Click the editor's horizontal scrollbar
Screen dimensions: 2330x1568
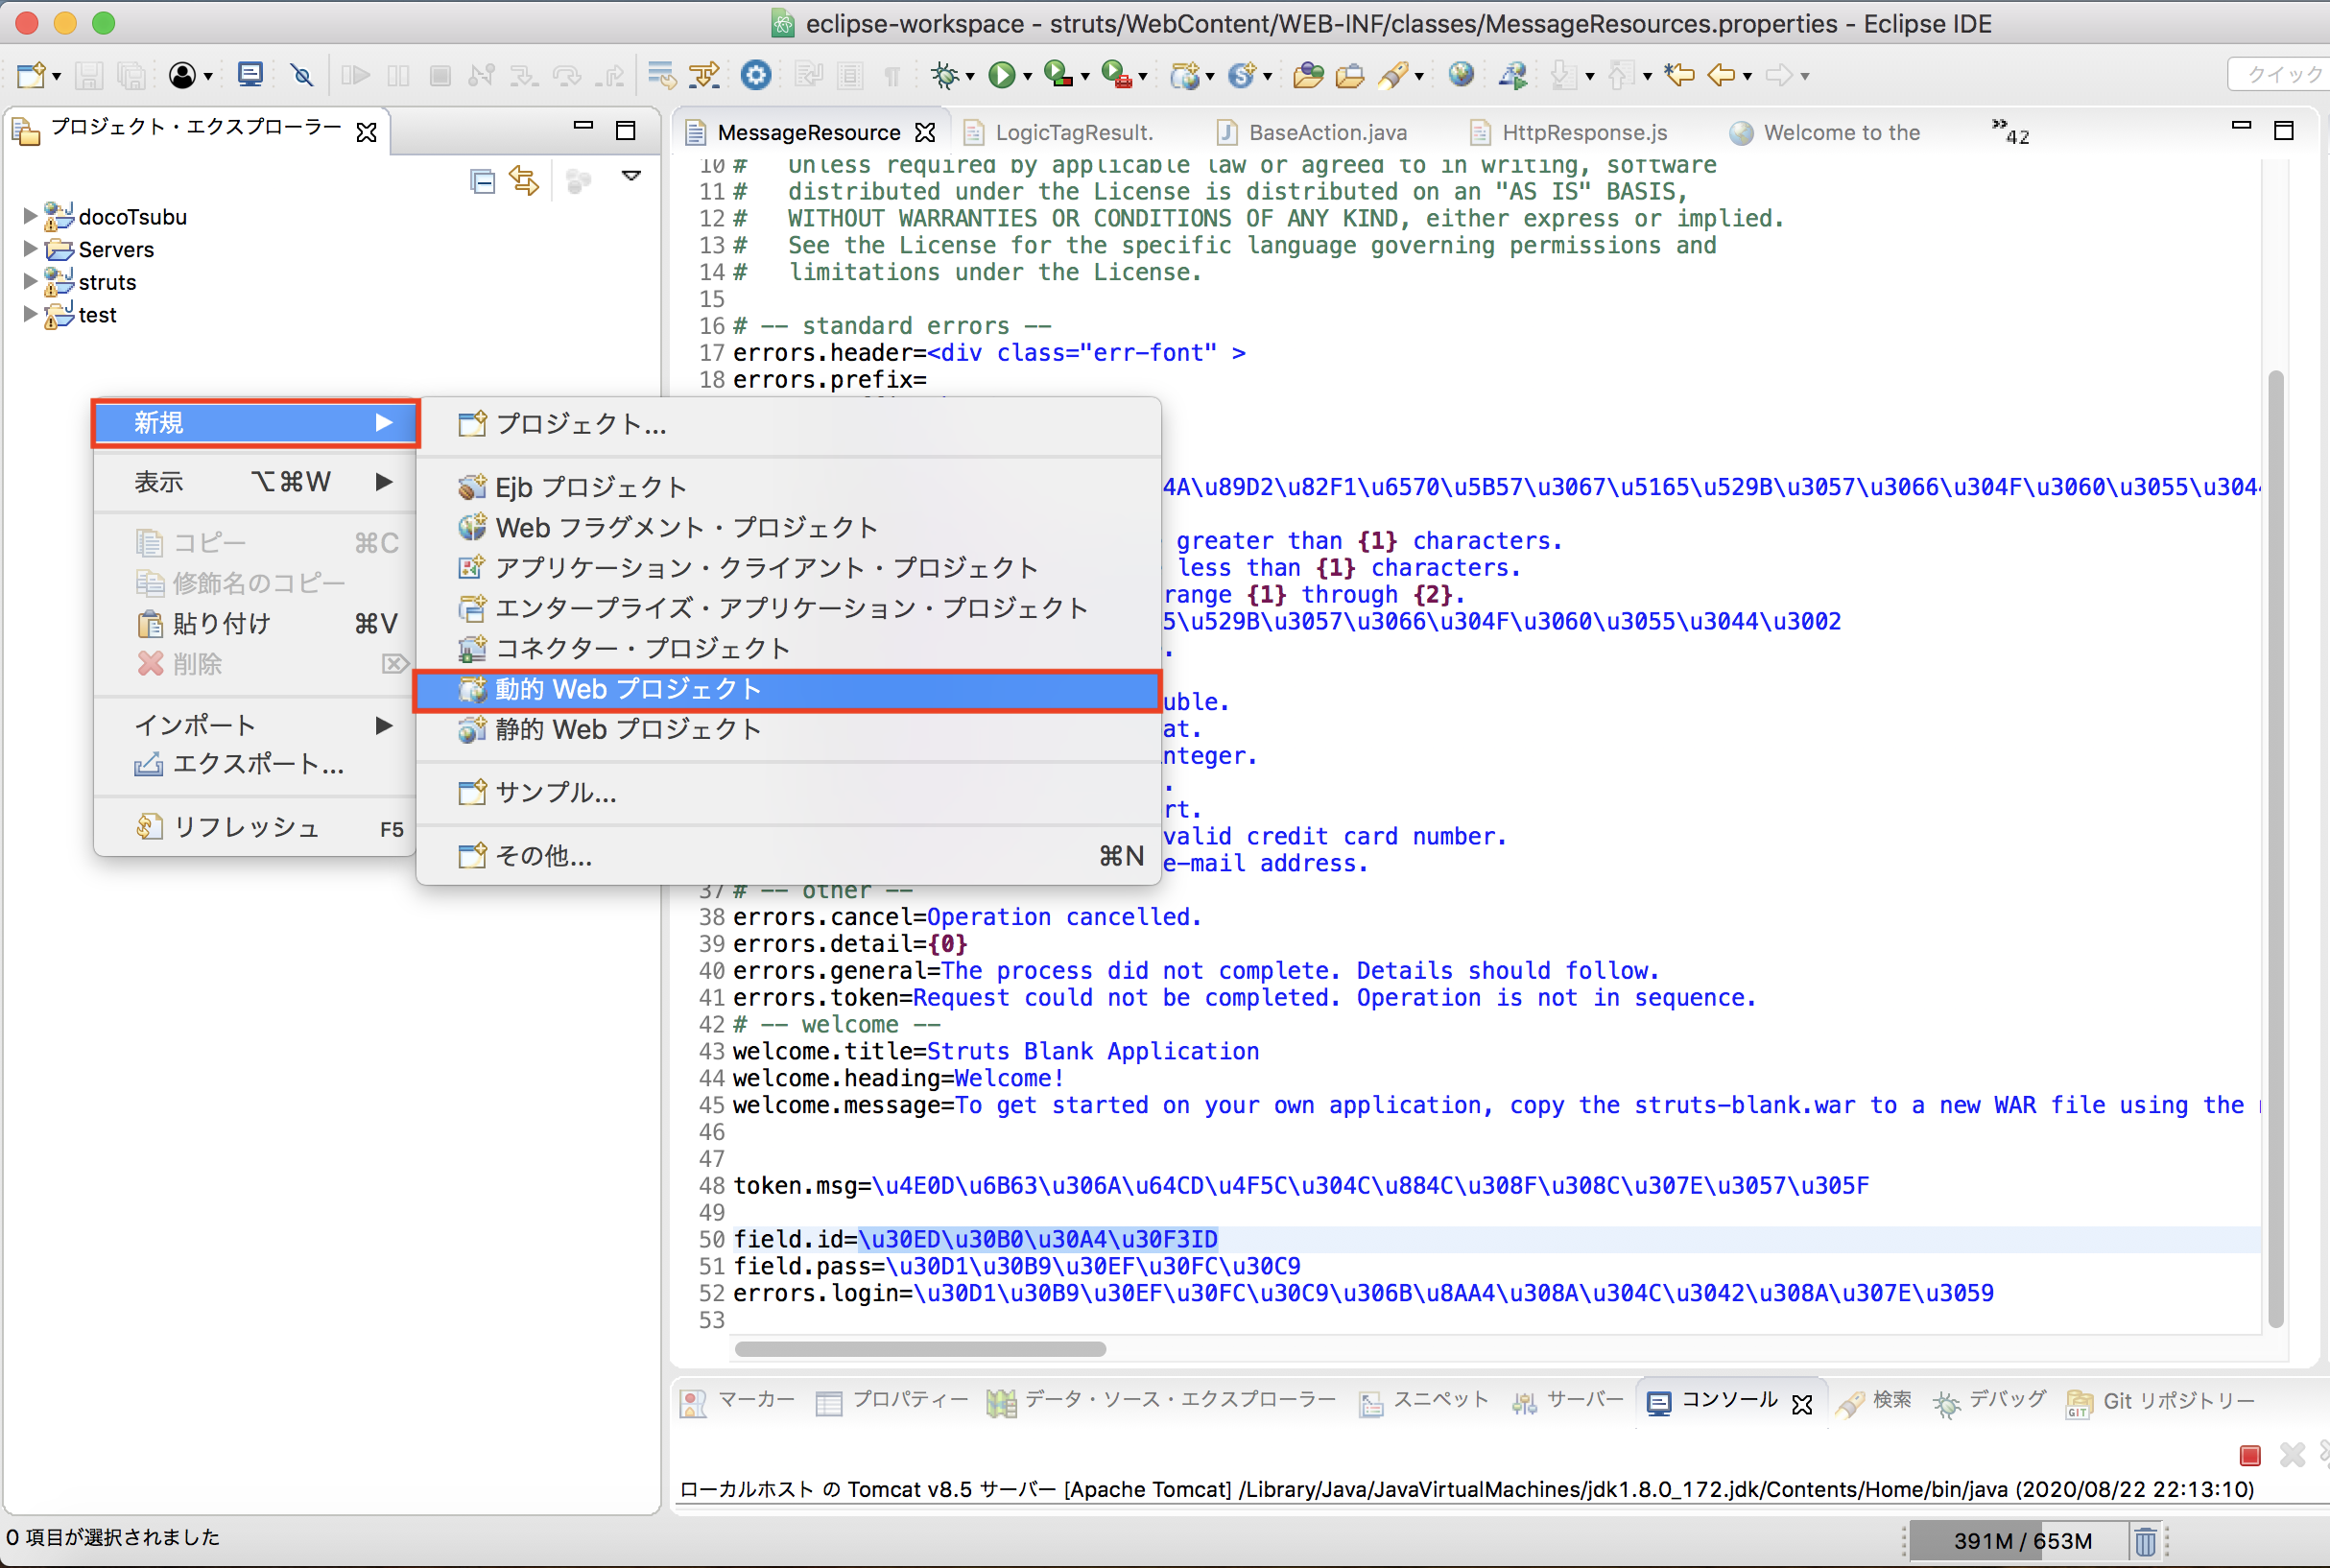[920, 1348]
